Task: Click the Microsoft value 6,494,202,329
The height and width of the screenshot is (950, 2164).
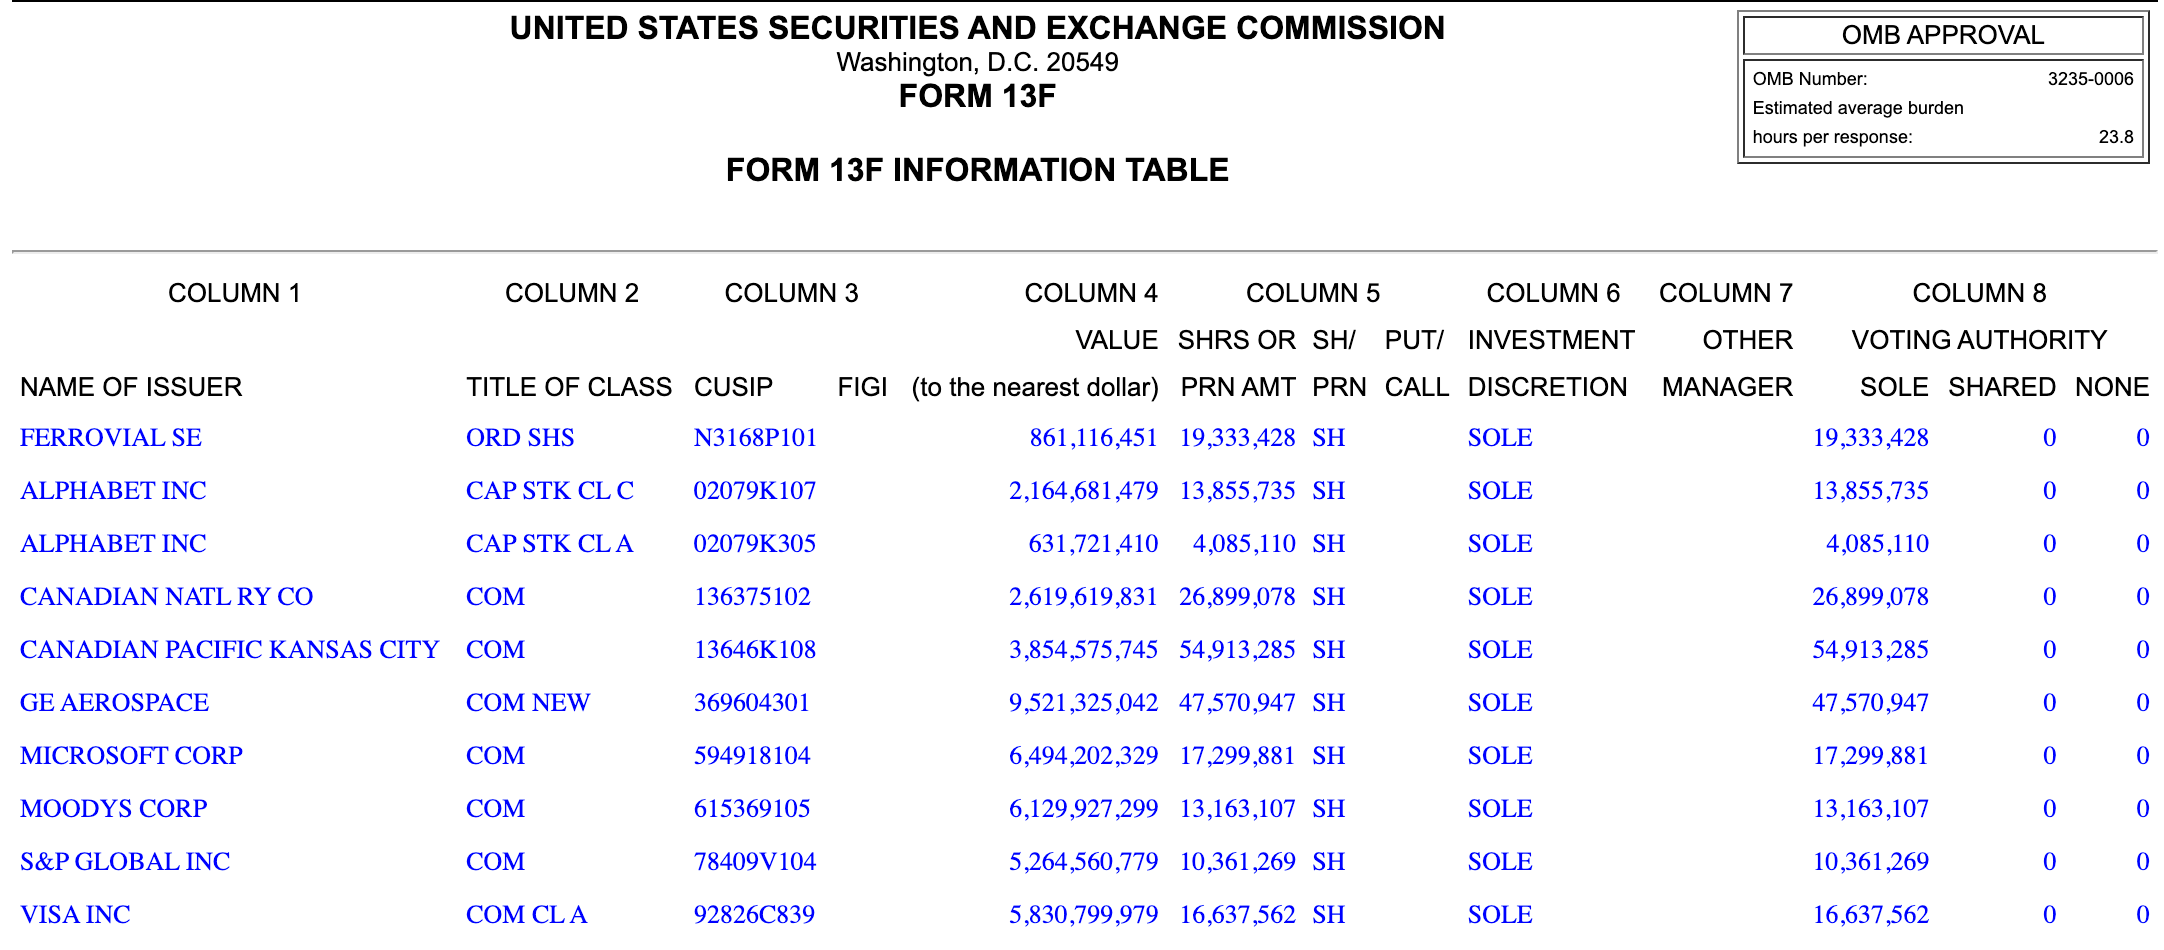Action: [1083, 756]
